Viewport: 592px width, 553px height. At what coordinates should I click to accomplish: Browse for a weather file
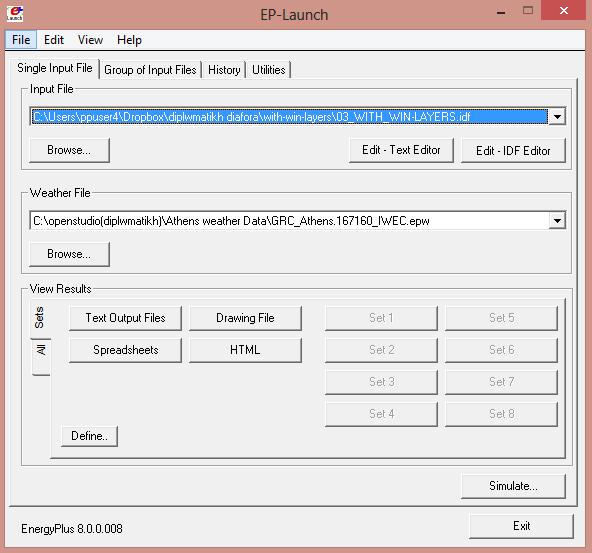coord(69,254)
